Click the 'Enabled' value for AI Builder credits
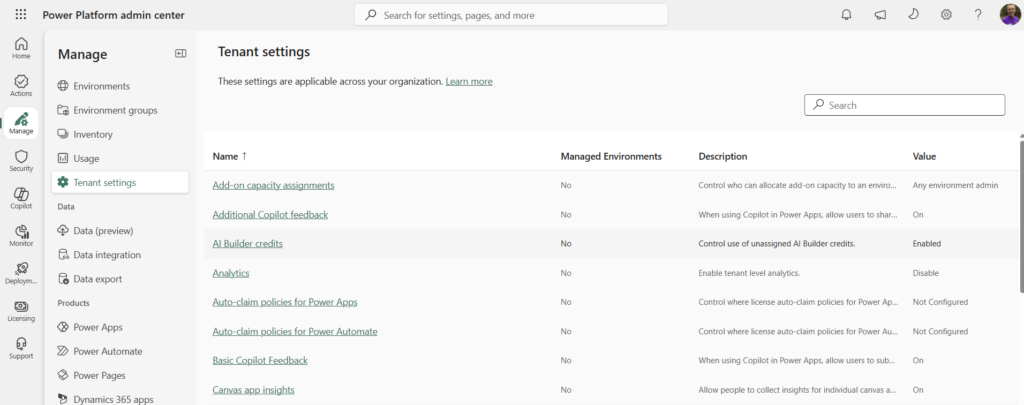The height and width of the screenshot is (405, 1024). (x=927, y=244)
